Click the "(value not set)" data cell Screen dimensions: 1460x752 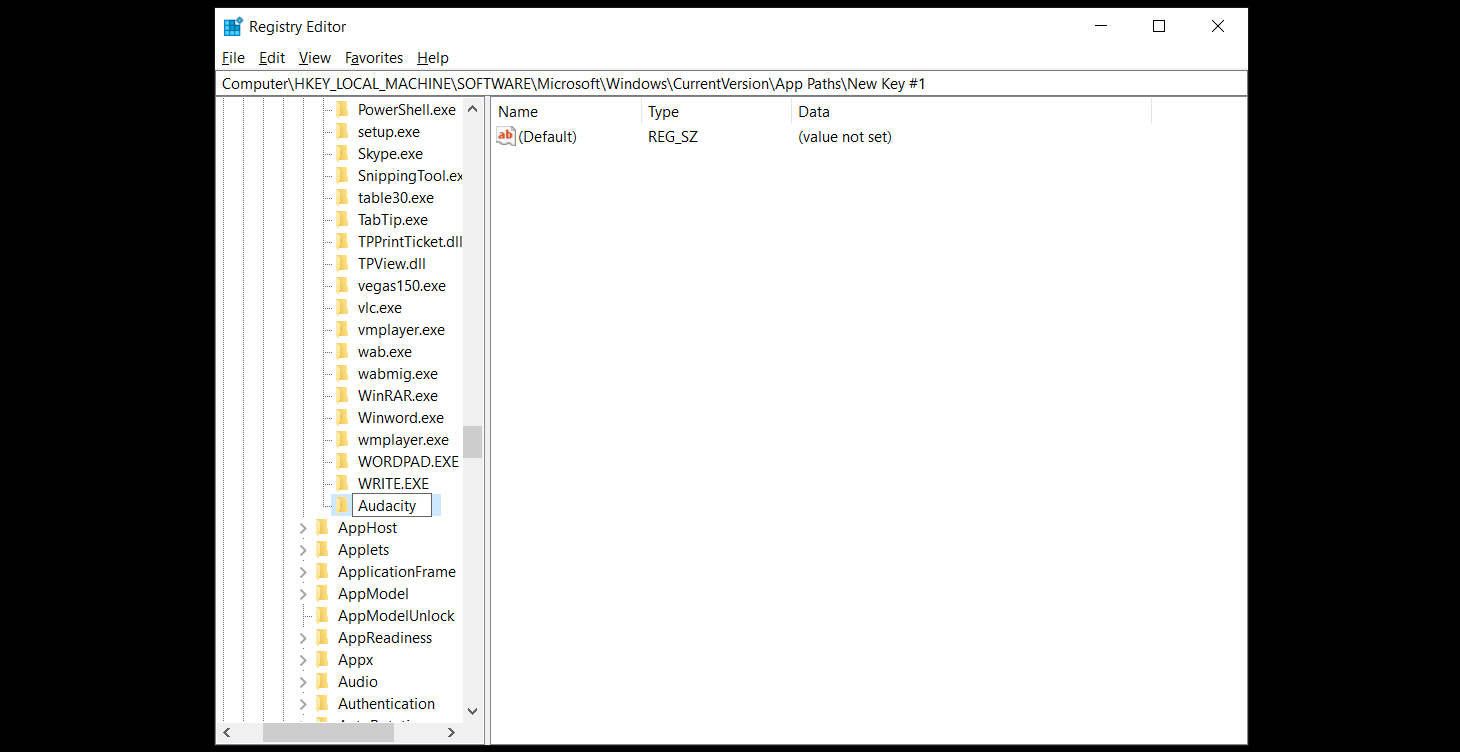point(845,137)
